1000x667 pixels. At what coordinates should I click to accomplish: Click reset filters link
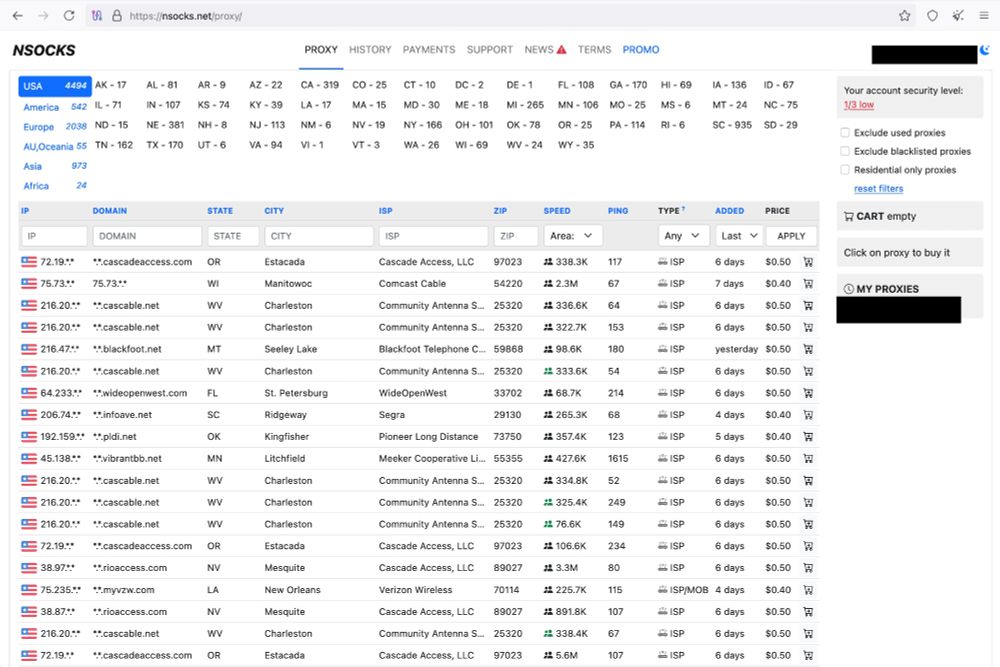[x=878, y=189]
